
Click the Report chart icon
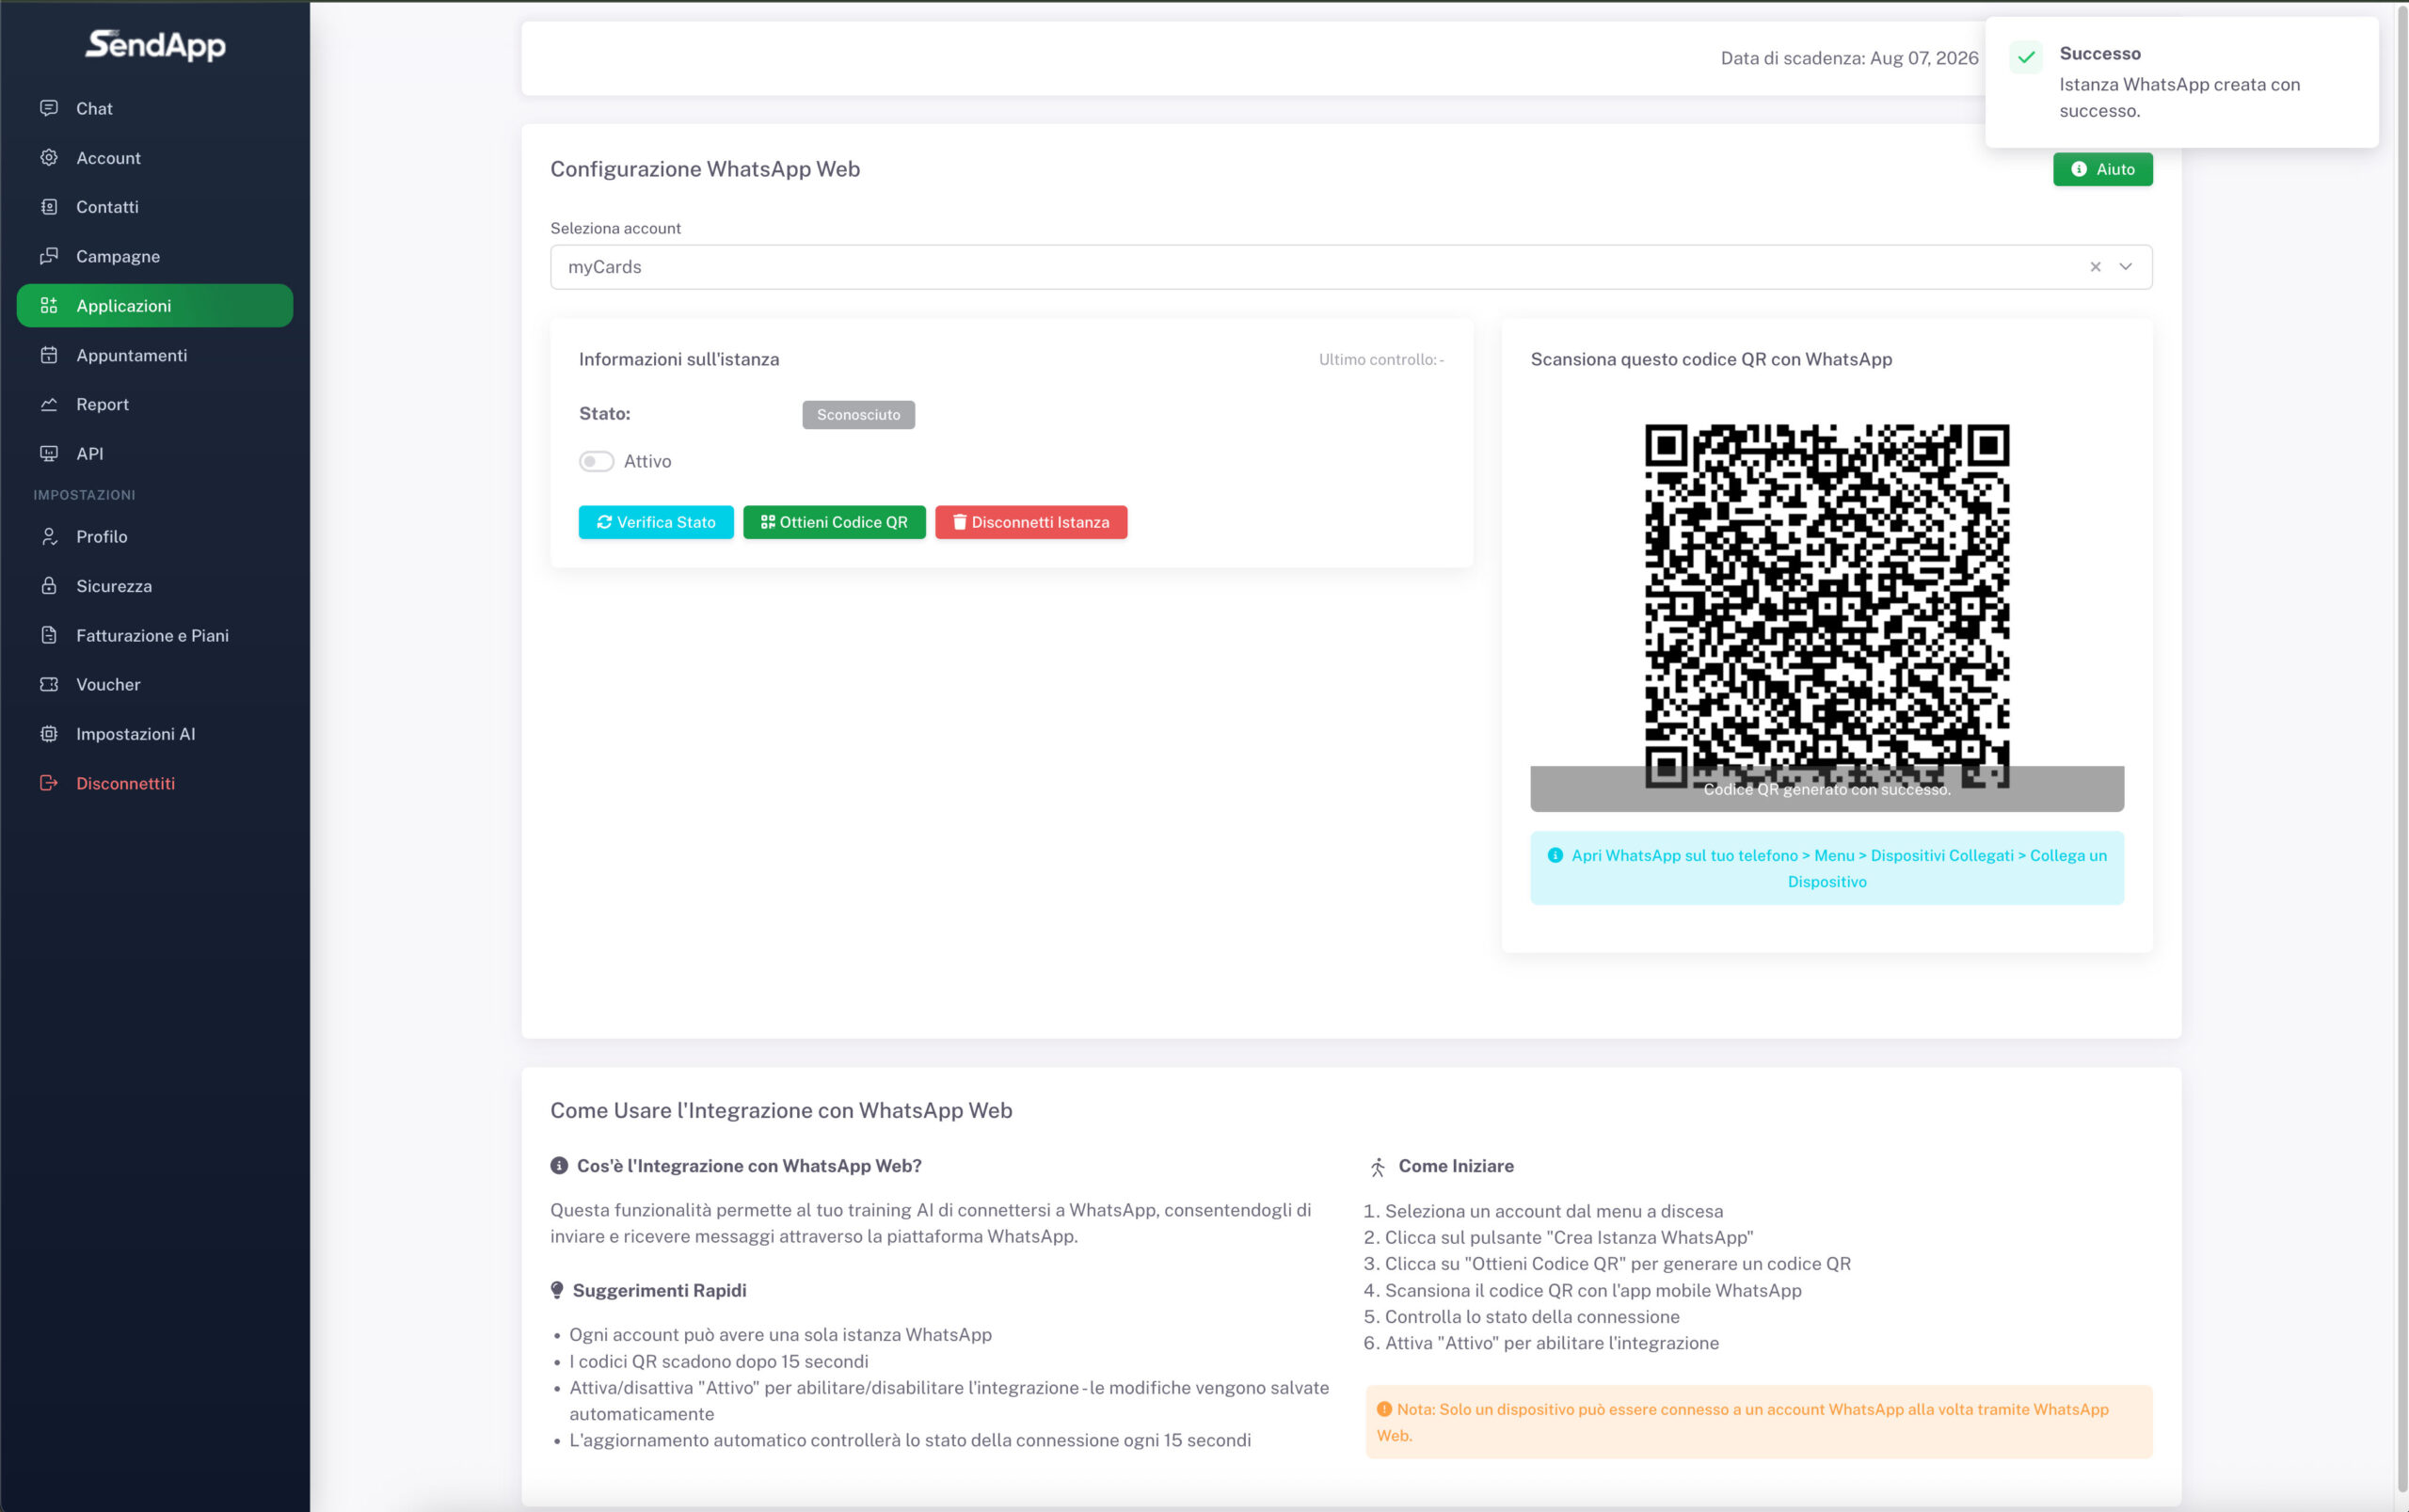(x=48, y=404)
